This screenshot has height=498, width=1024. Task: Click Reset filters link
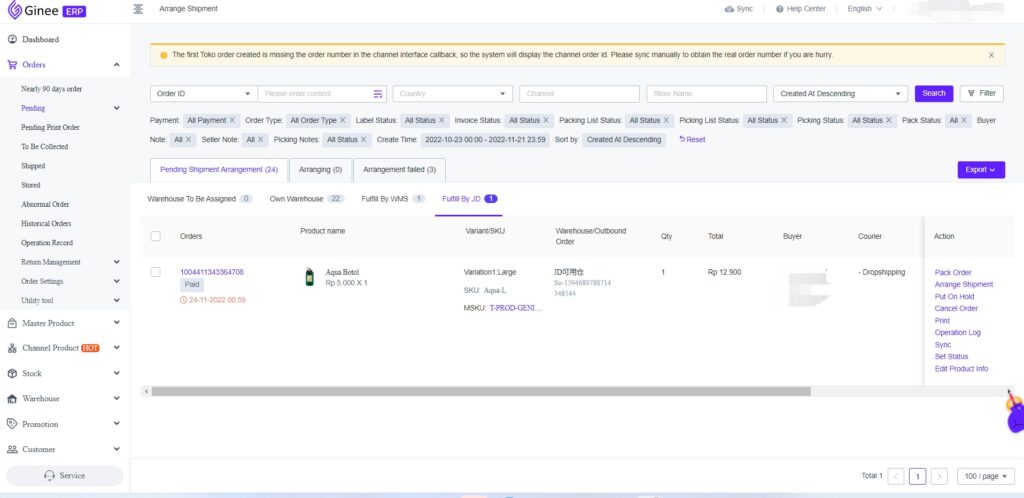click(692, 140)
